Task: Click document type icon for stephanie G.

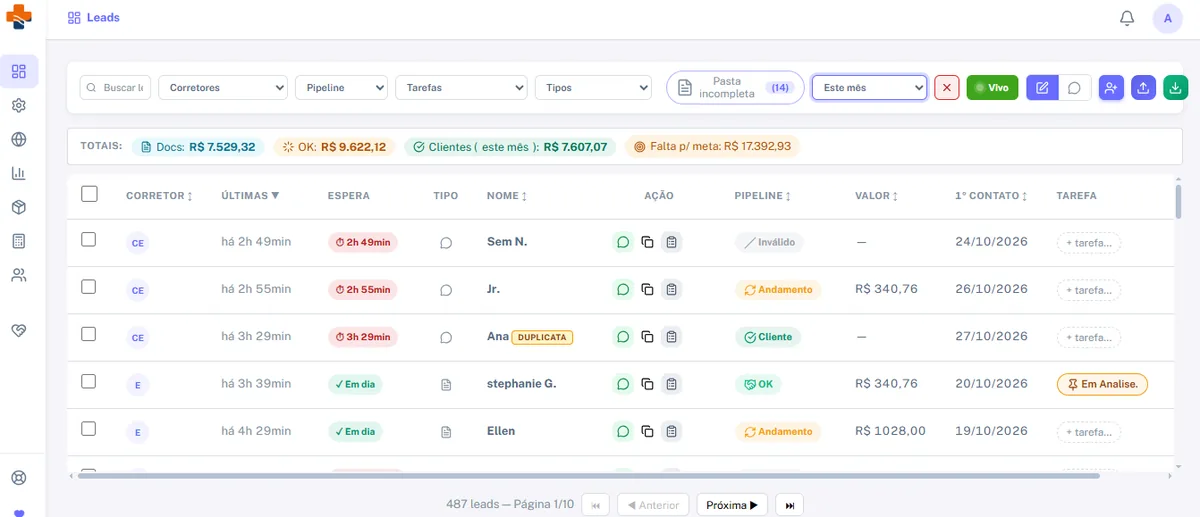Action: tap(447, 384)
